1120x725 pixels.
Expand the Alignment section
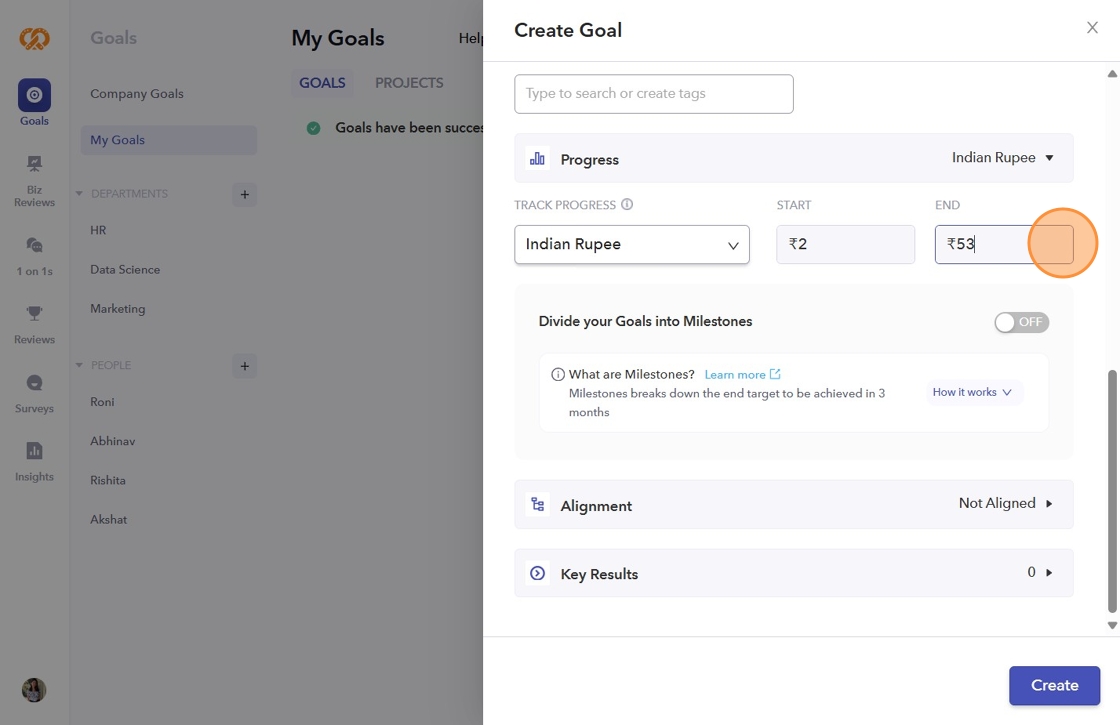click(793, 505)
